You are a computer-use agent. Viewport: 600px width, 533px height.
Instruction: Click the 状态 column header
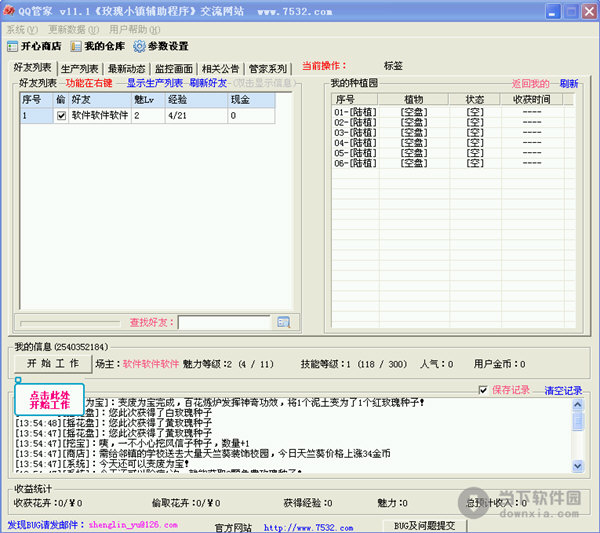[x=475, y=99]
